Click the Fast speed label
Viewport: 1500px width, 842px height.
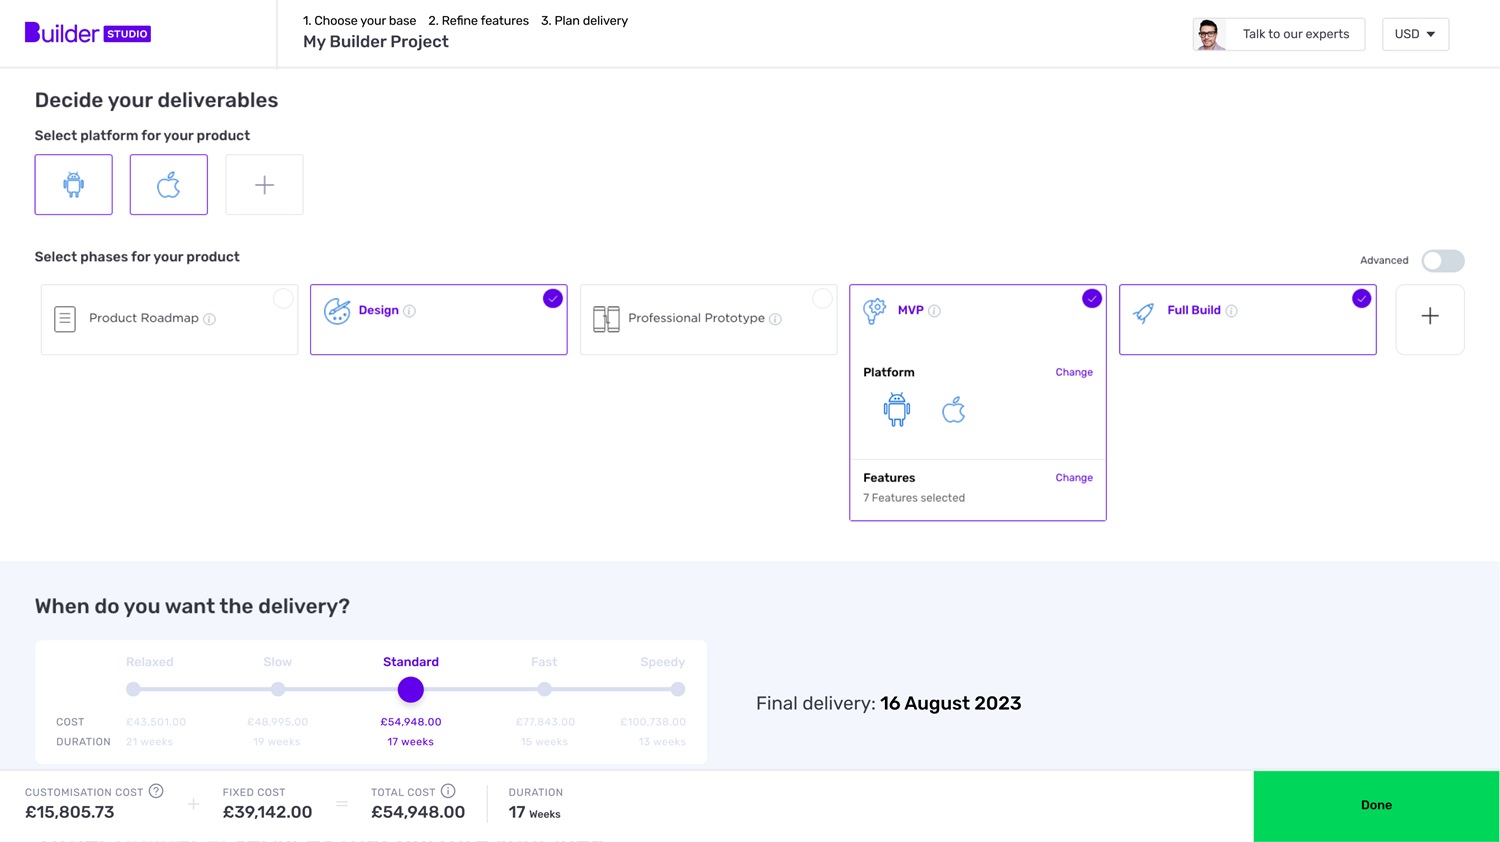click(544, 662)
